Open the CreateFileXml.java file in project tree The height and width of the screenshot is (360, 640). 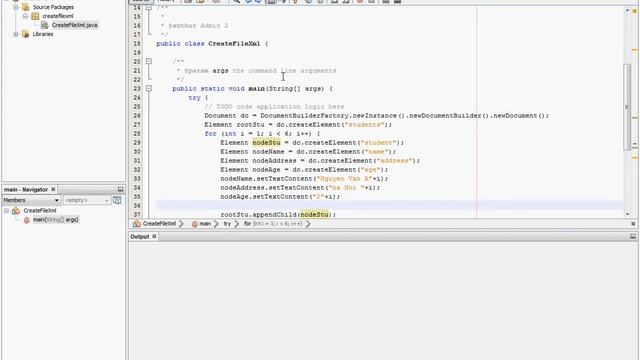coord(74,25)
